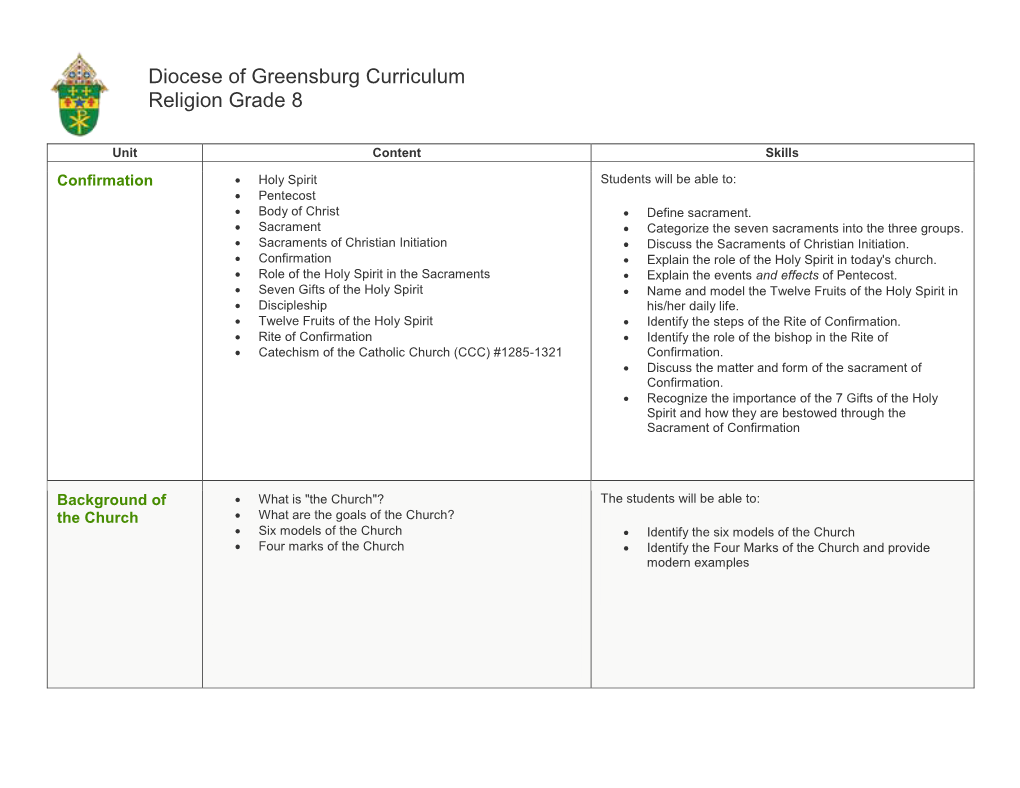Click the 'Pentecost' bullet item
Image resolution: width=1020 pixels, height=788 pixels.
[287, 196]
